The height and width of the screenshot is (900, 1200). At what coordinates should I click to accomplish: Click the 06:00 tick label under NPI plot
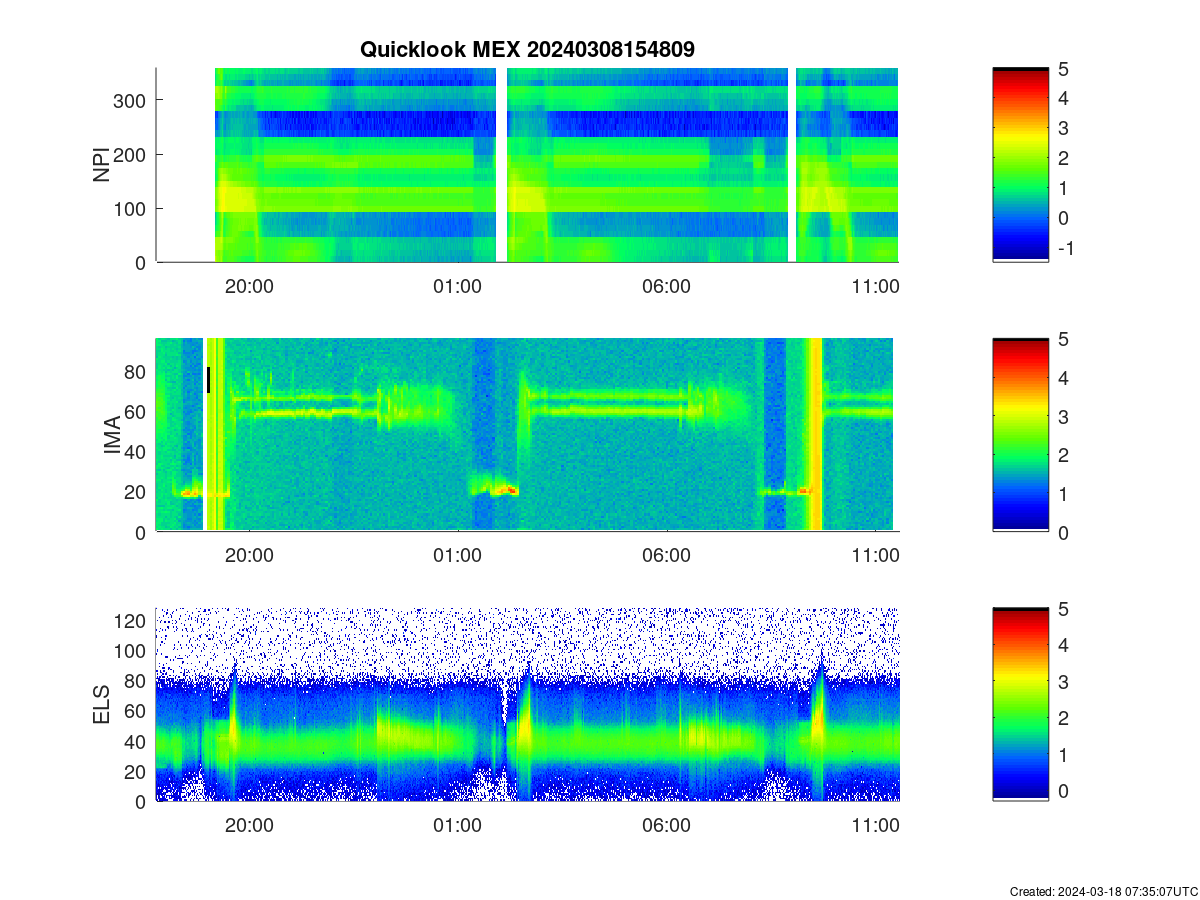(x=667, y=286)
